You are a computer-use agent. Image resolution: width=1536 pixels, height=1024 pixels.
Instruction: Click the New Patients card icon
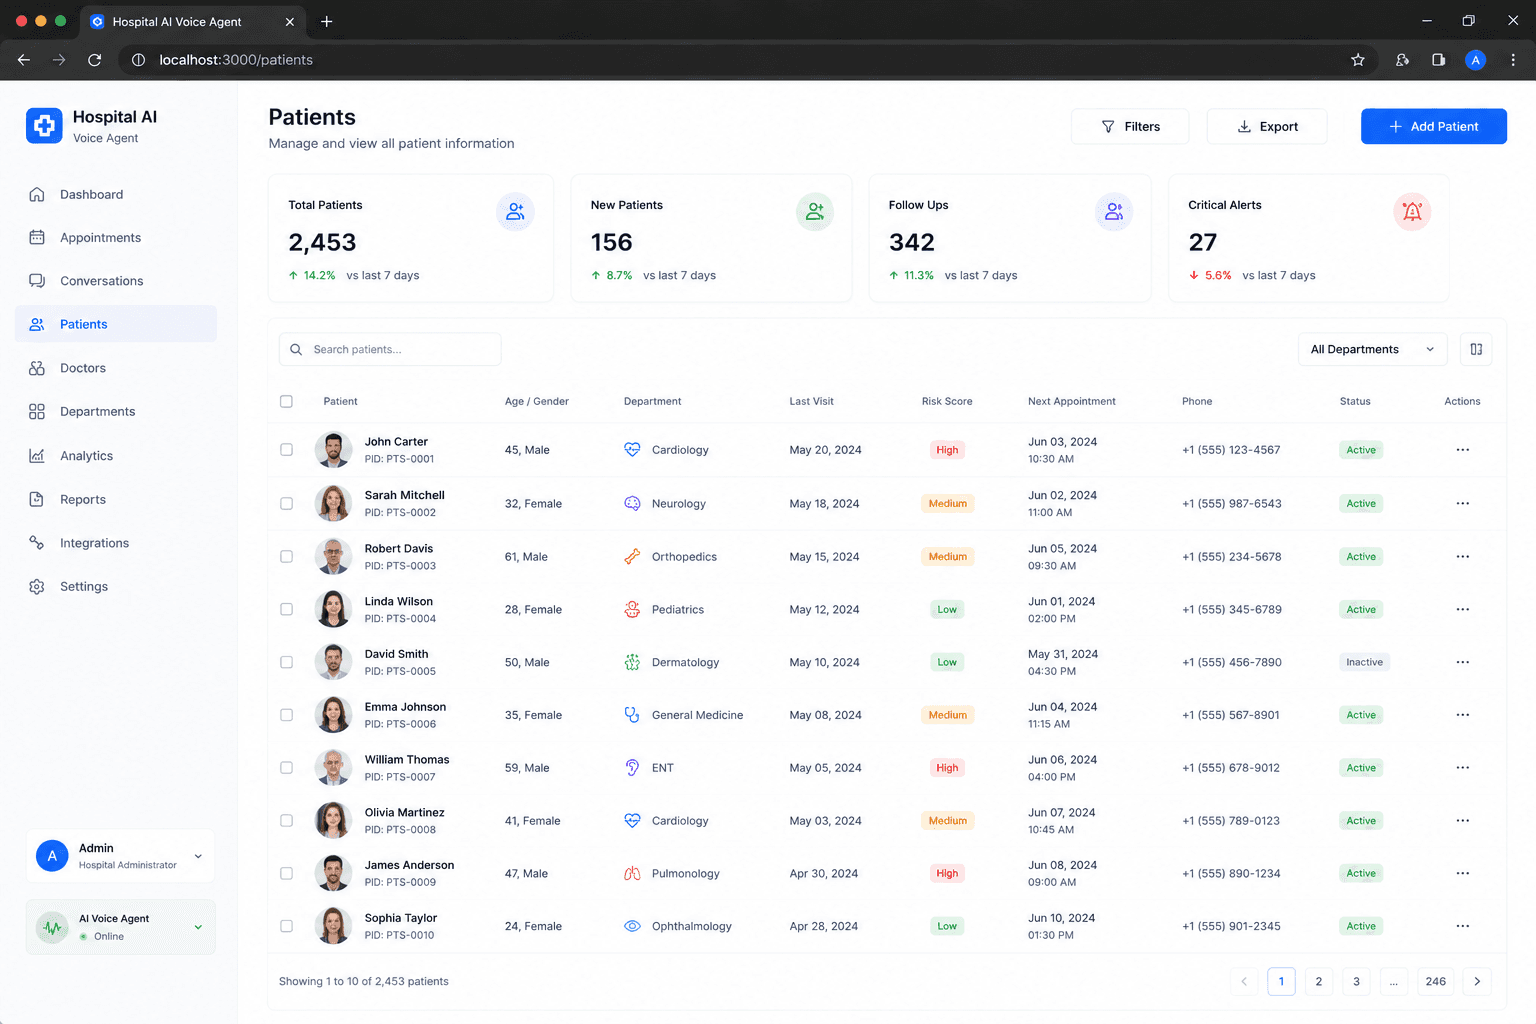pyautogui.click(x=815, y=212)
